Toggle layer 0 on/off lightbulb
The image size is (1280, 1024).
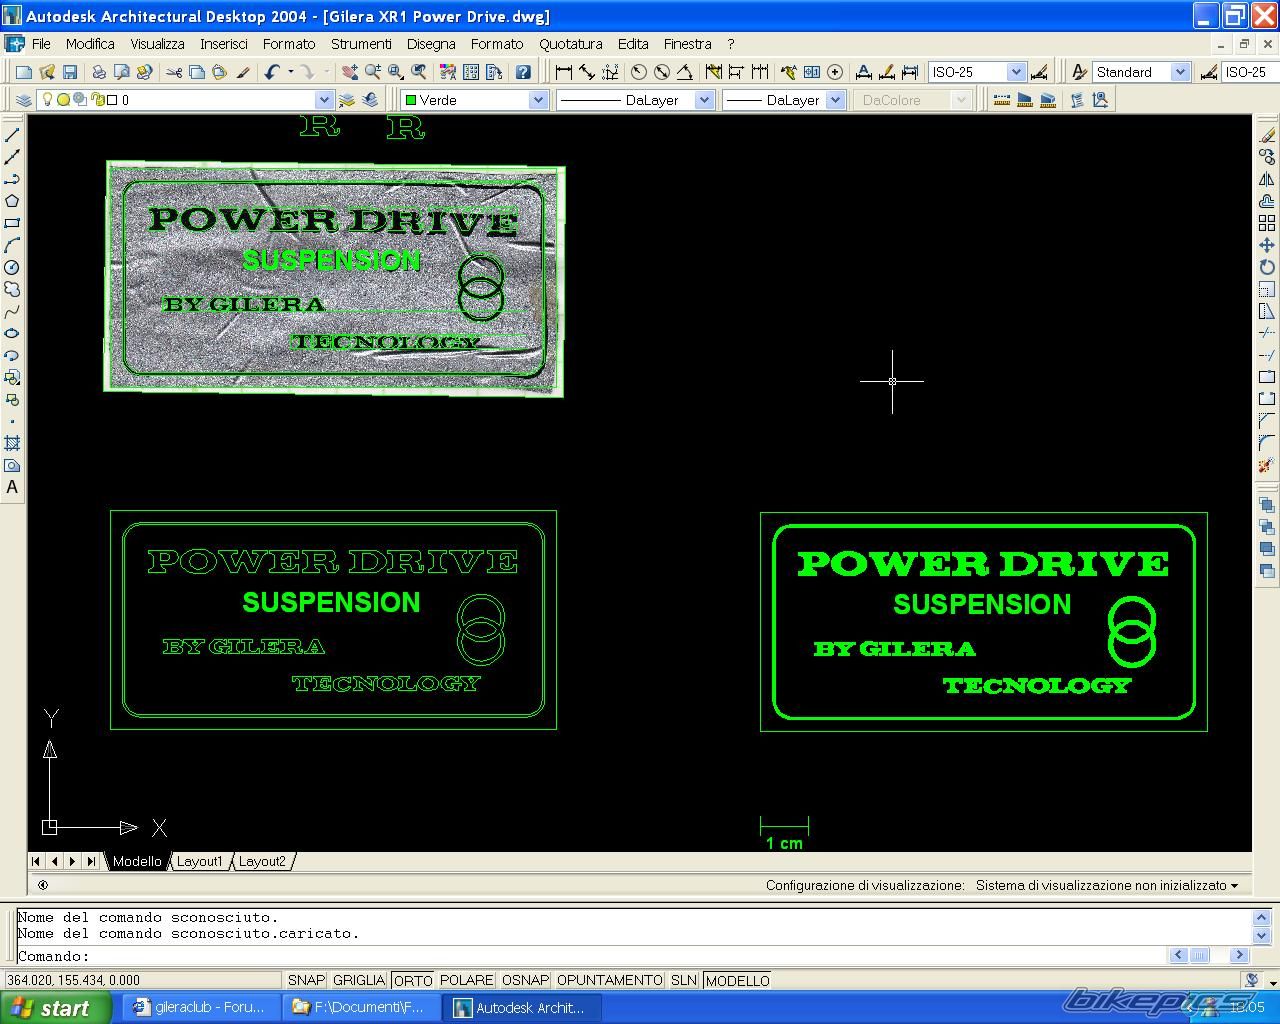pos(46,100)
